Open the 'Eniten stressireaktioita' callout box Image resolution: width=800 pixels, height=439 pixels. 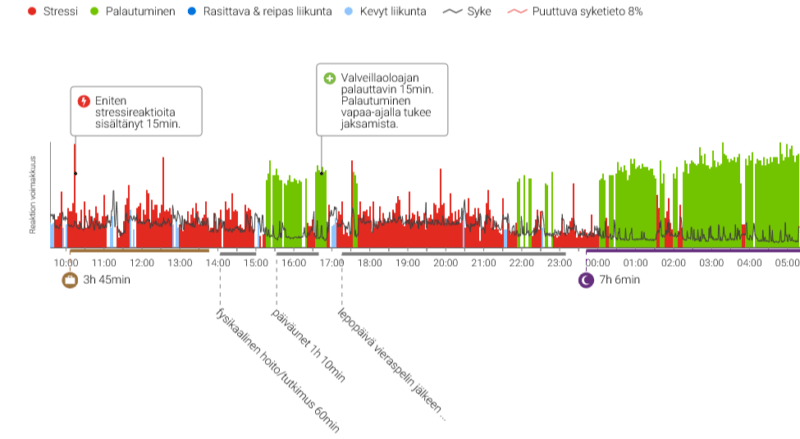136,110
